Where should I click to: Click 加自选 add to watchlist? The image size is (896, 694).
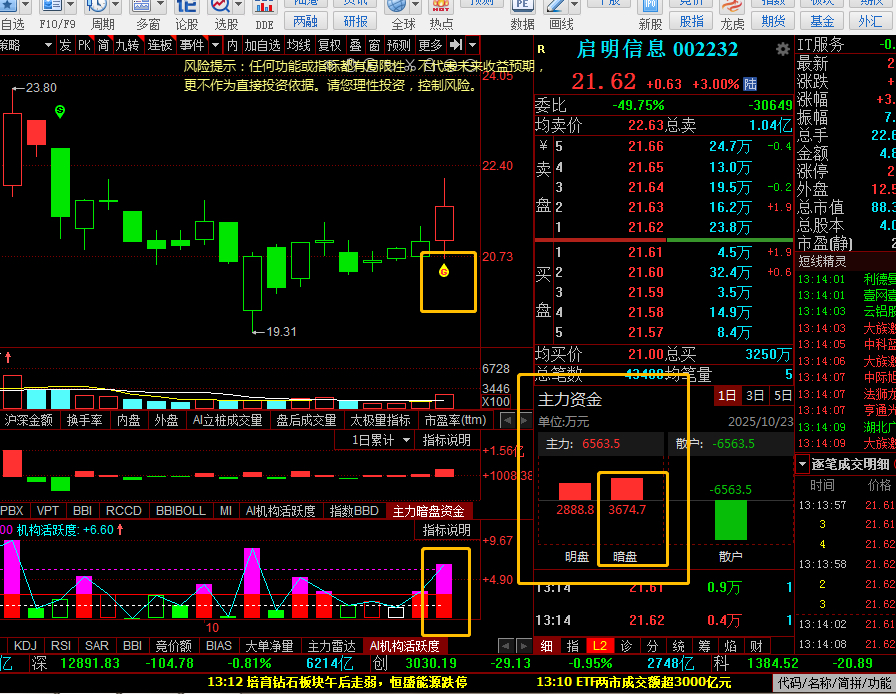pyautogui.click(x=263, y=45)
